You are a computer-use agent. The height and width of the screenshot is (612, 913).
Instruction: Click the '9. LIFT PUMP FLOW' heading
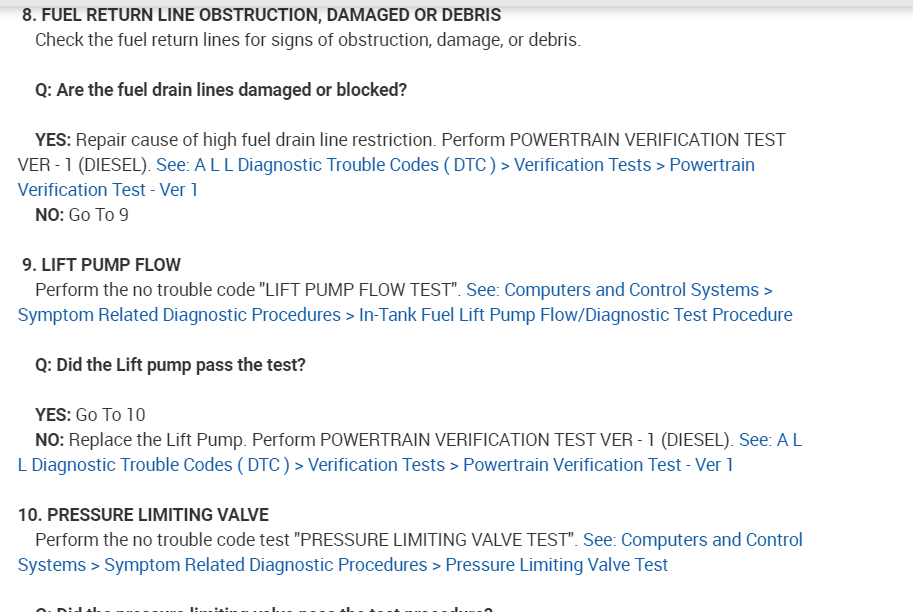click(x=101, y=265)
